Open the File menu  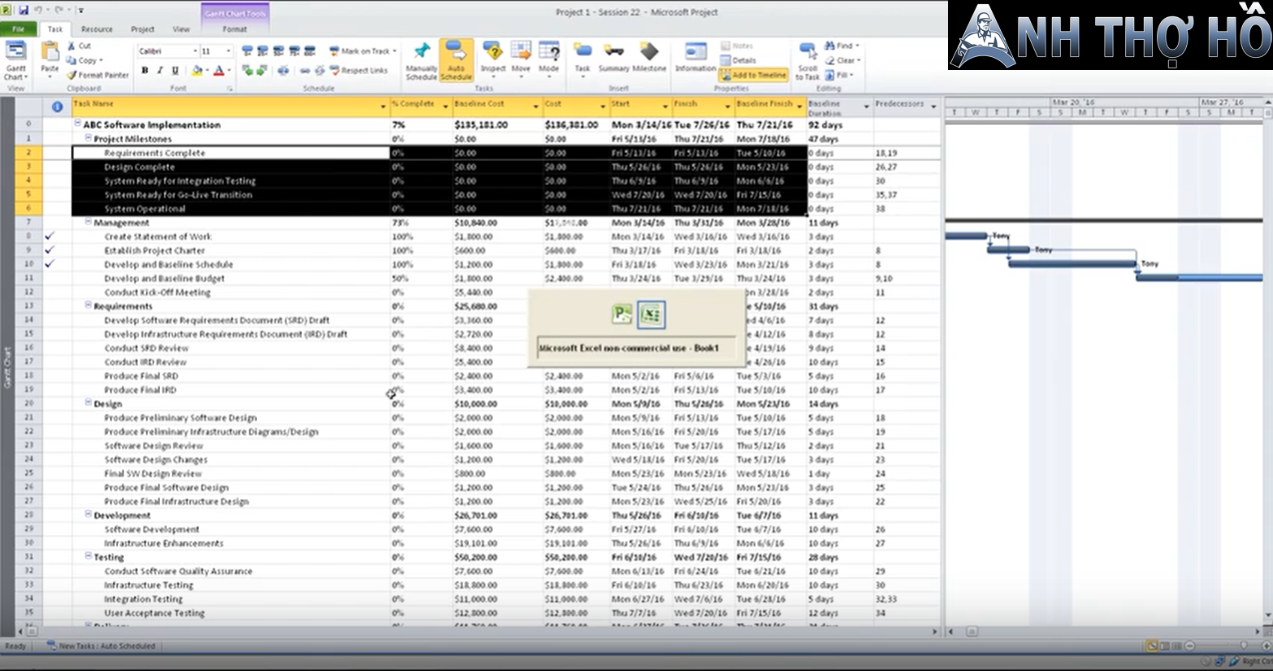18,30
